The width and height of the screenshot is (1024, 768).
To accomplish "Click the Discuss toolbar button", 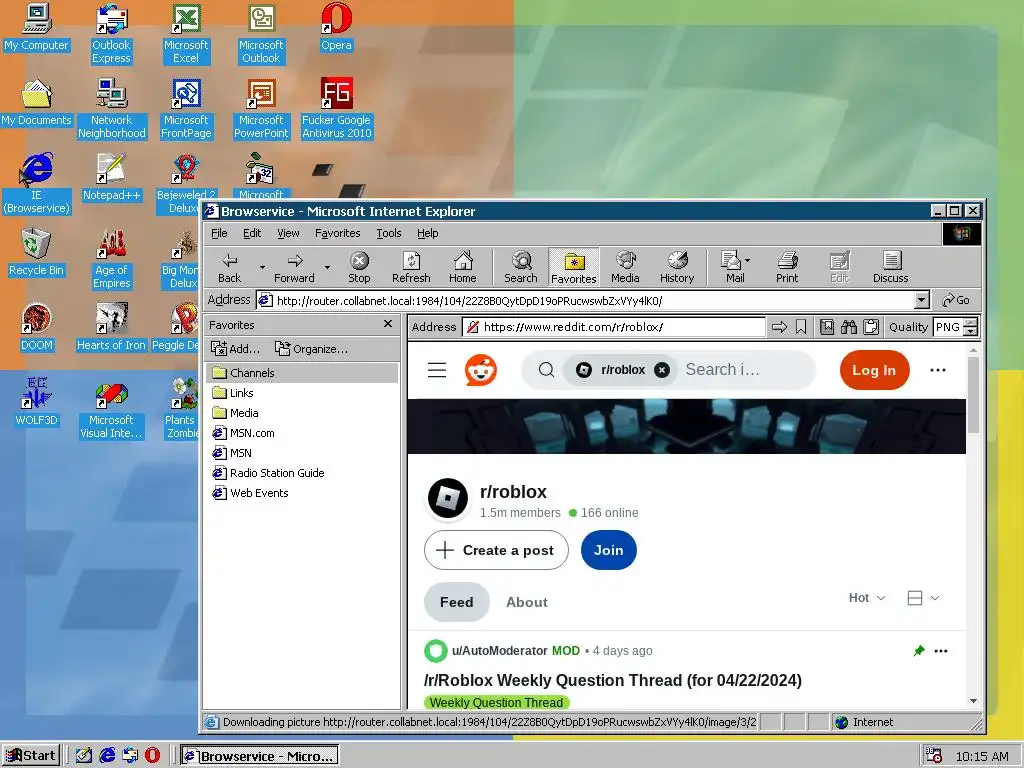I will (890, 267).
